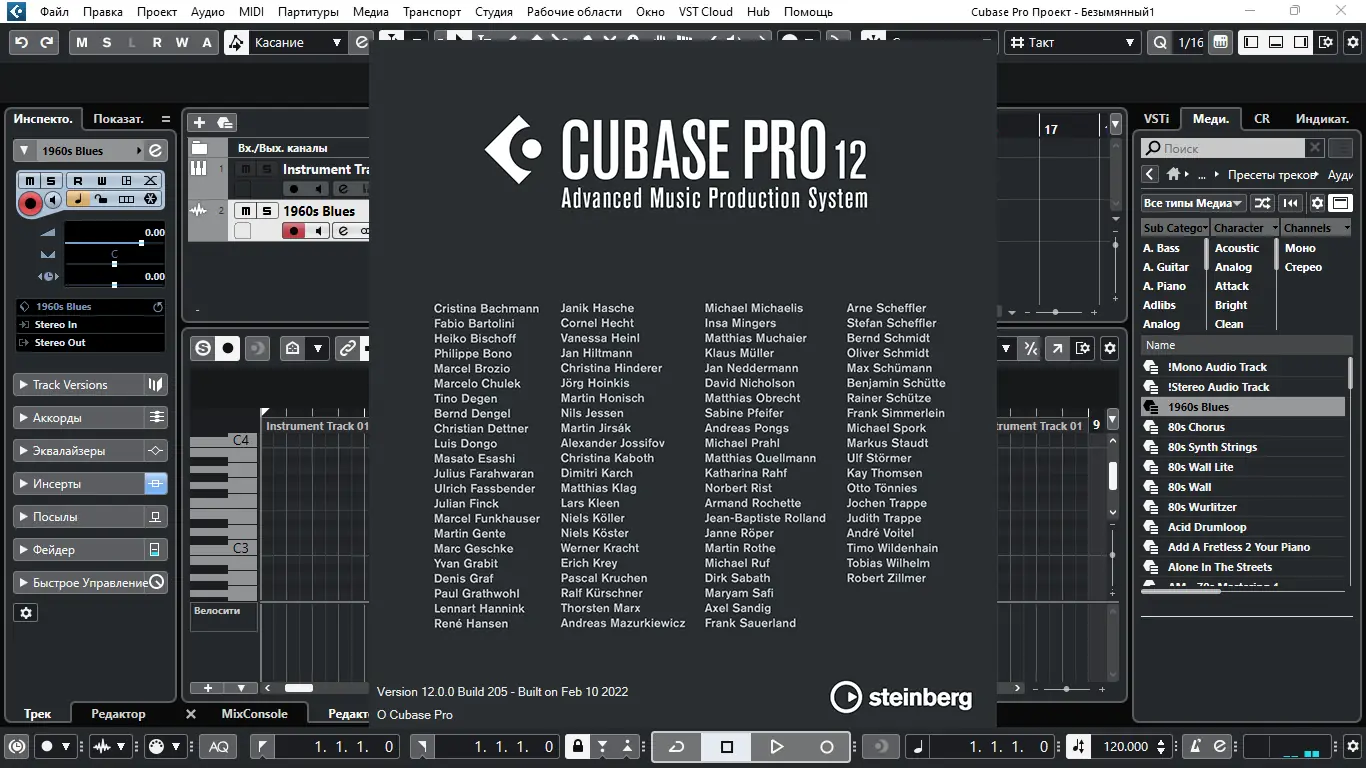1366x768 pixels.
Task: Click the quantize Q icon in toolbar
Action: 1160,43
